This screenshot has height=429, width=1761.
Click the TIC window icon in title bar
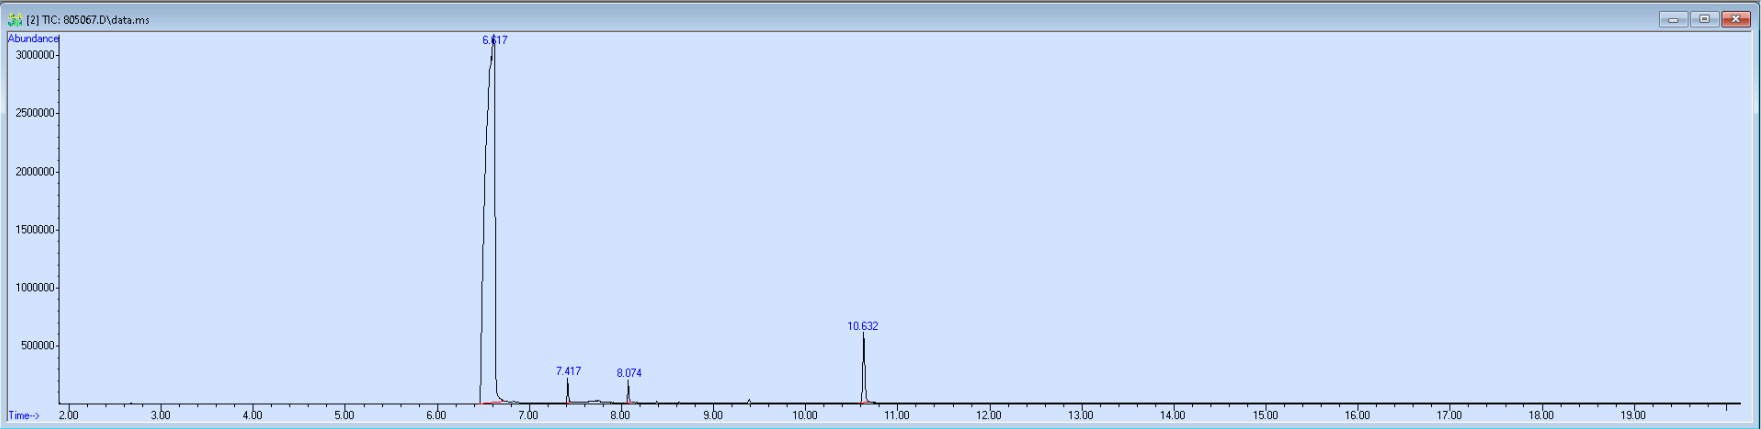coord(15,19)
